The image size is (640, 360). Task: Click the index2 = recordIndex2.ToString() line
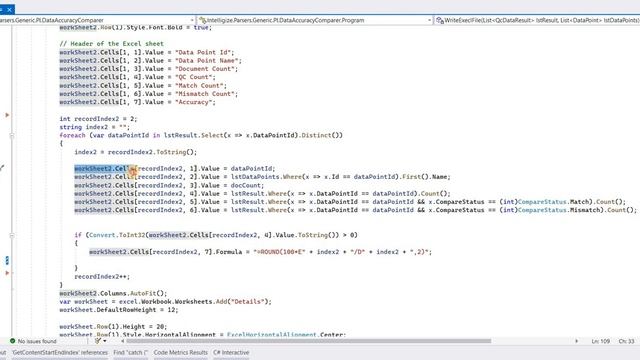pyautogui.click(x=136, y=152)
